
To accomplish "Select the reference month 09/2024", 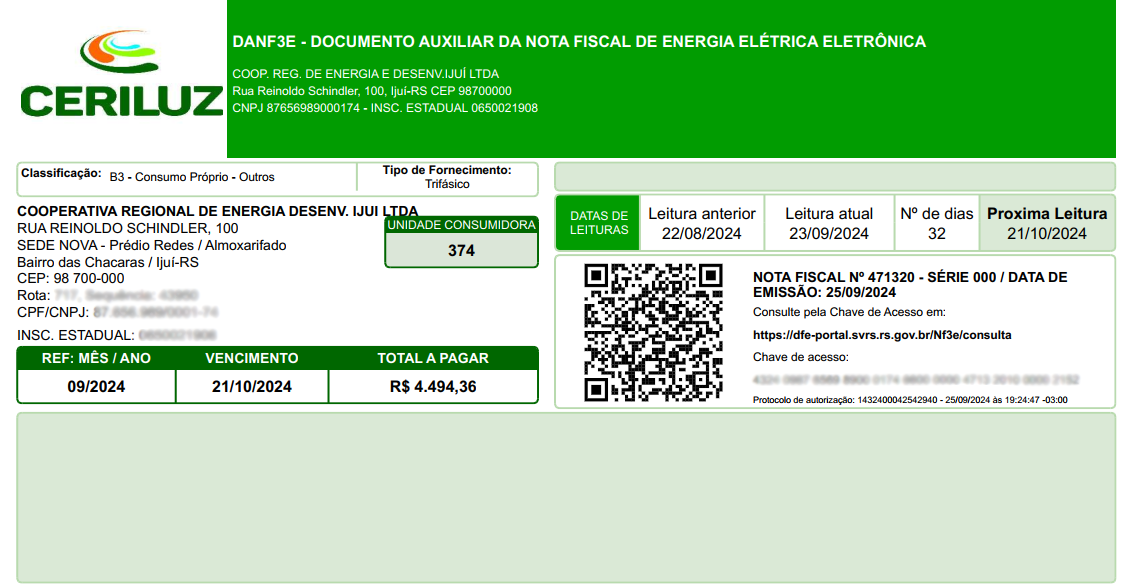I will [96, 387].
